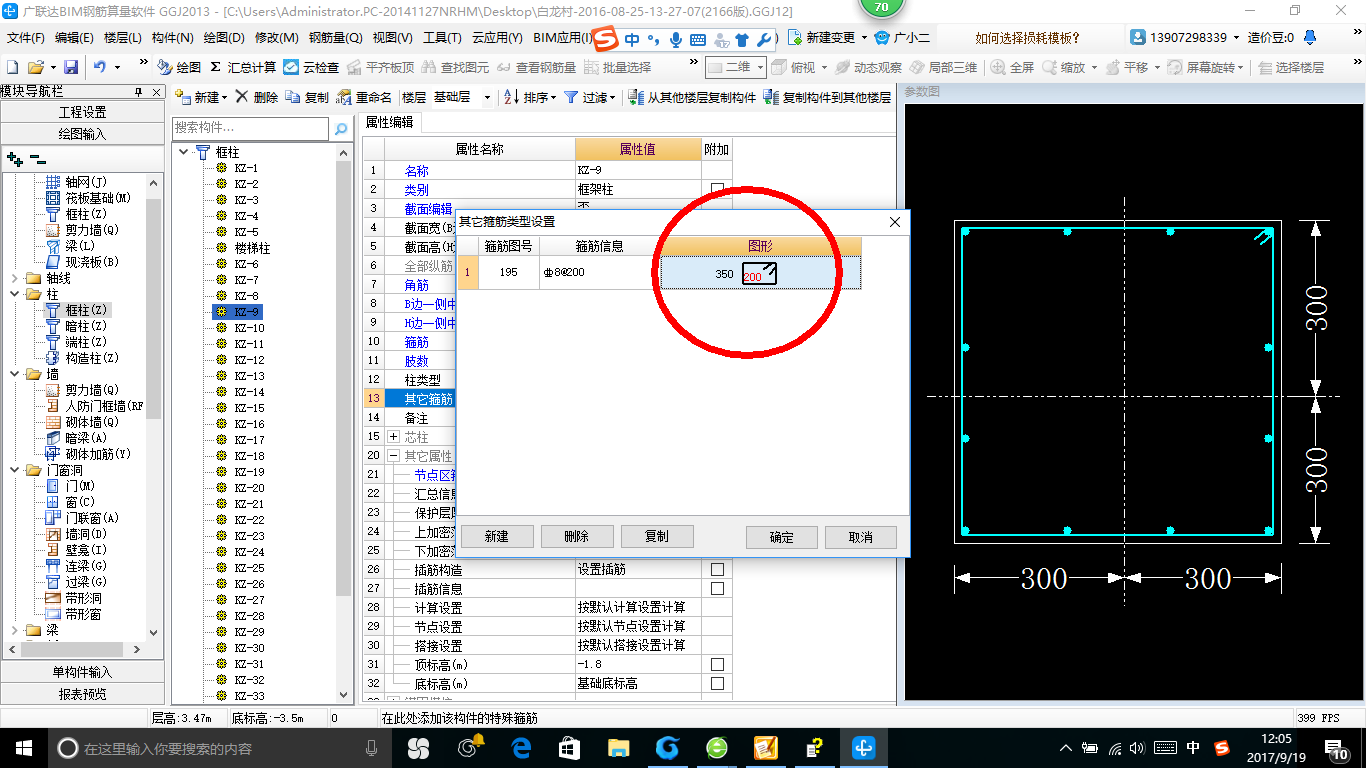Toggle checkbox in 插筋信息 row
Viewport: 1366px width, 768px height.
pos(717,588)
